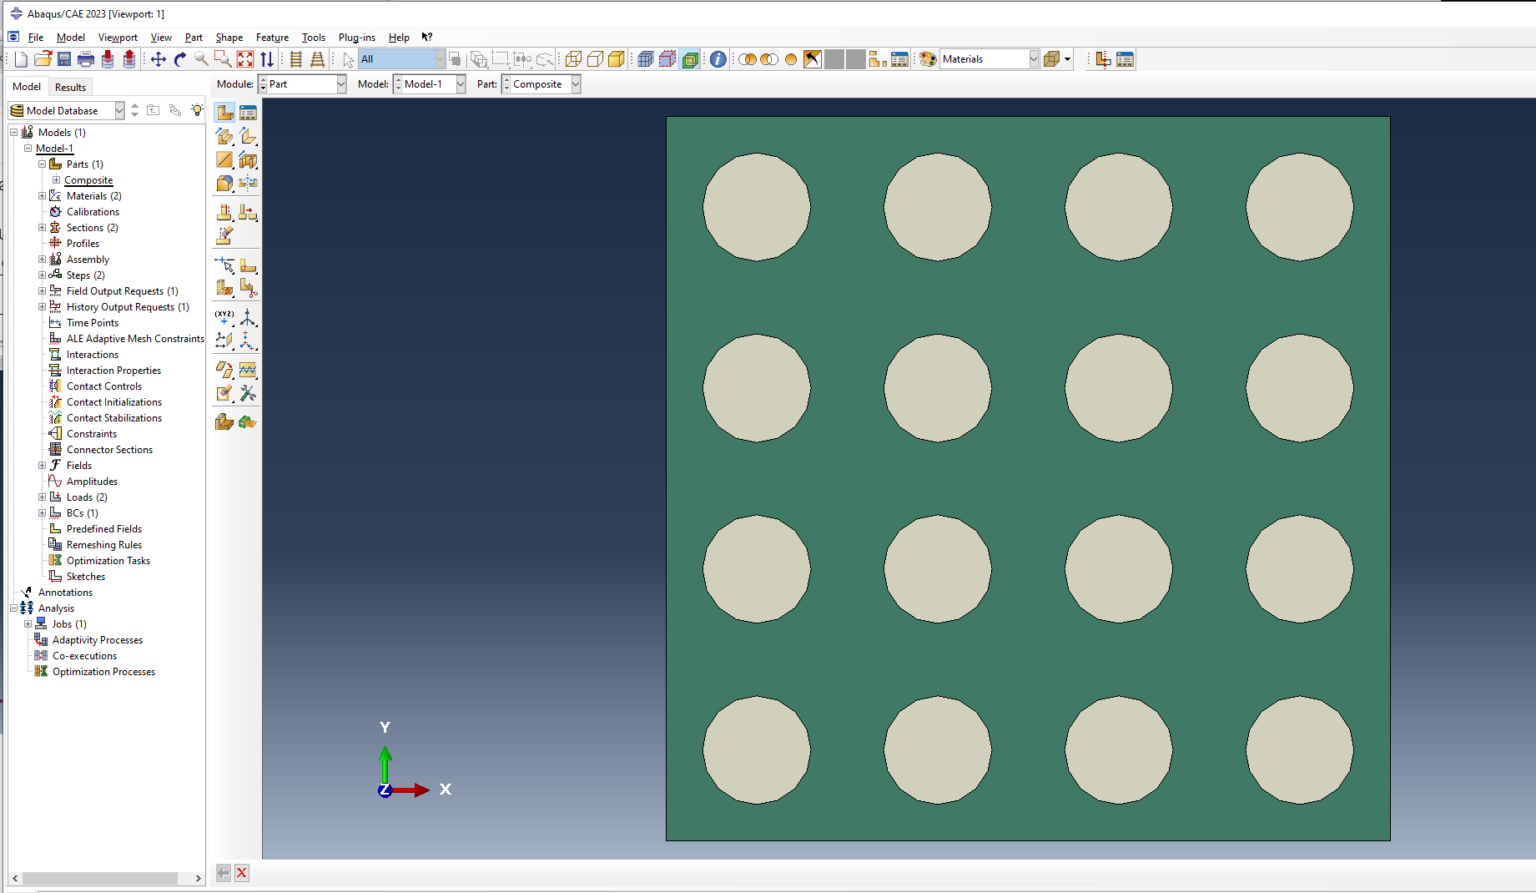This screenshot has height=893, width=1536.
Task: Open the Part Manager tool
Action: pyautogui.click(x=248, y=112)
